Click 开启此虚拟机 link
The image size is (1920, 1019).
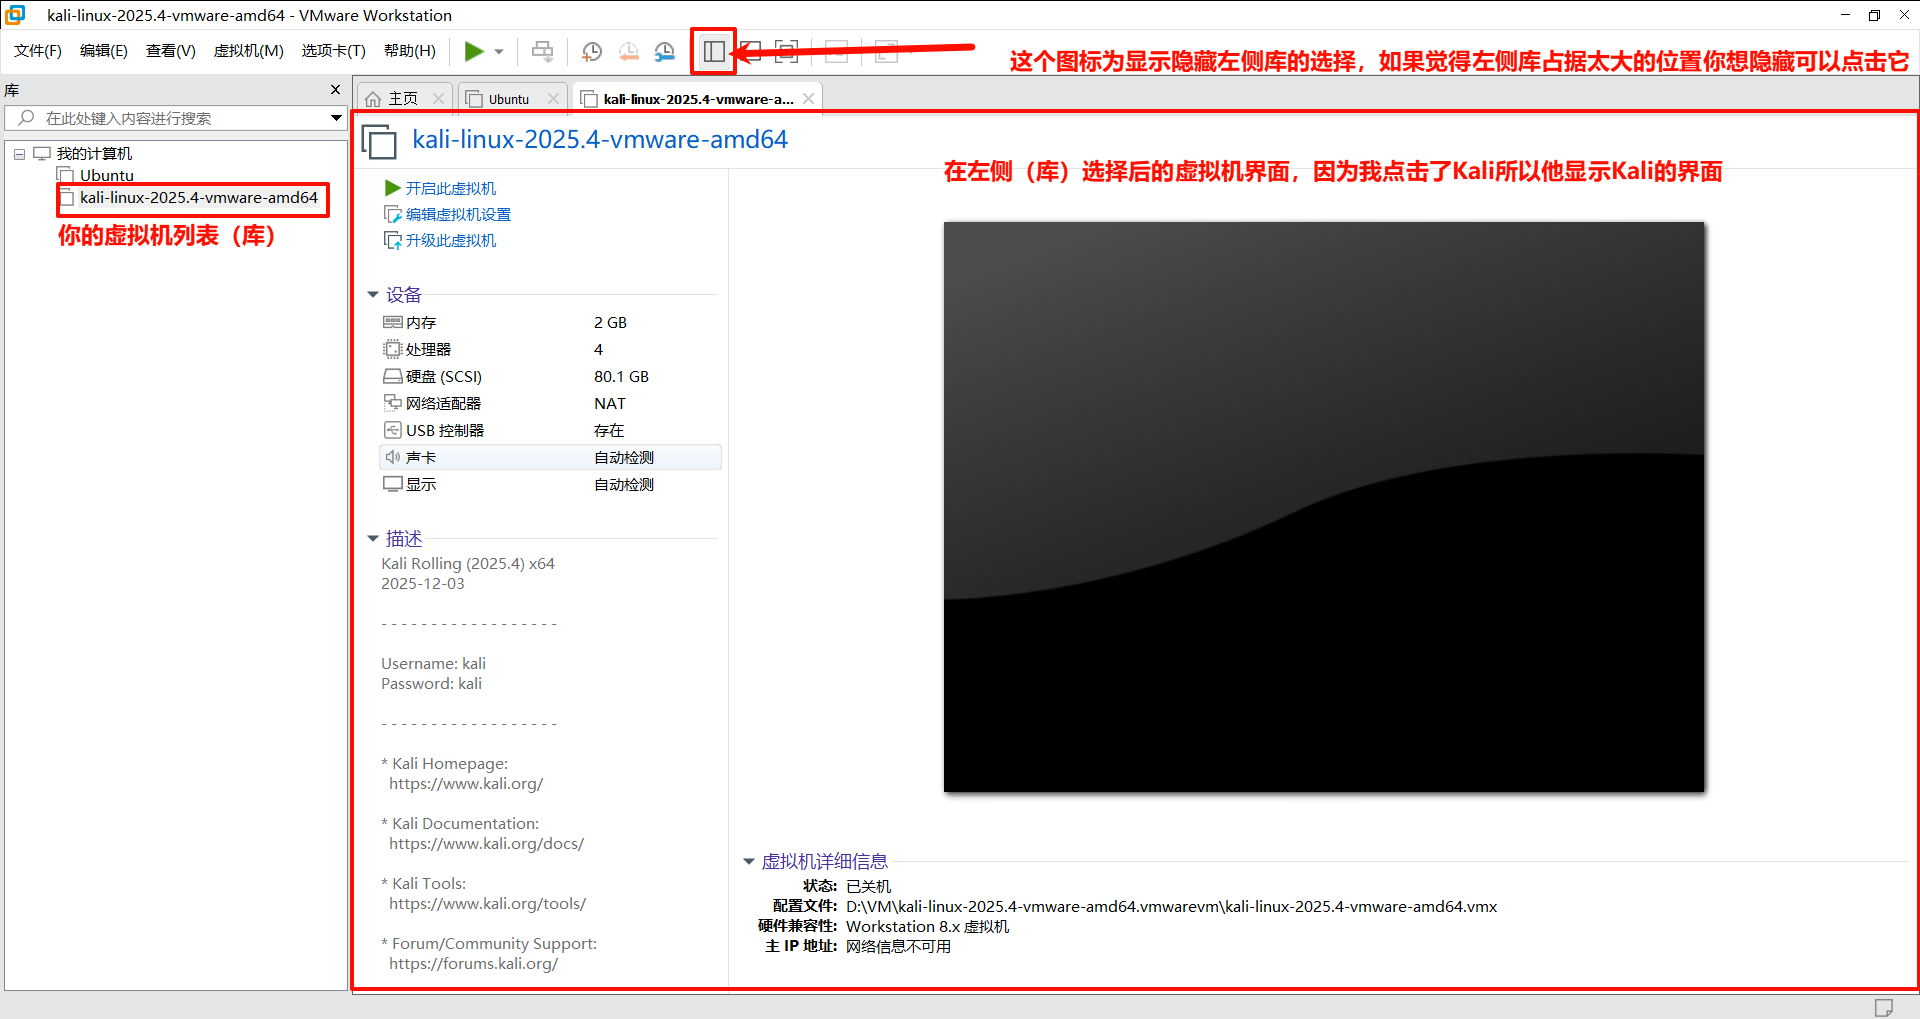pyautogui.click(x=450, y=188)
